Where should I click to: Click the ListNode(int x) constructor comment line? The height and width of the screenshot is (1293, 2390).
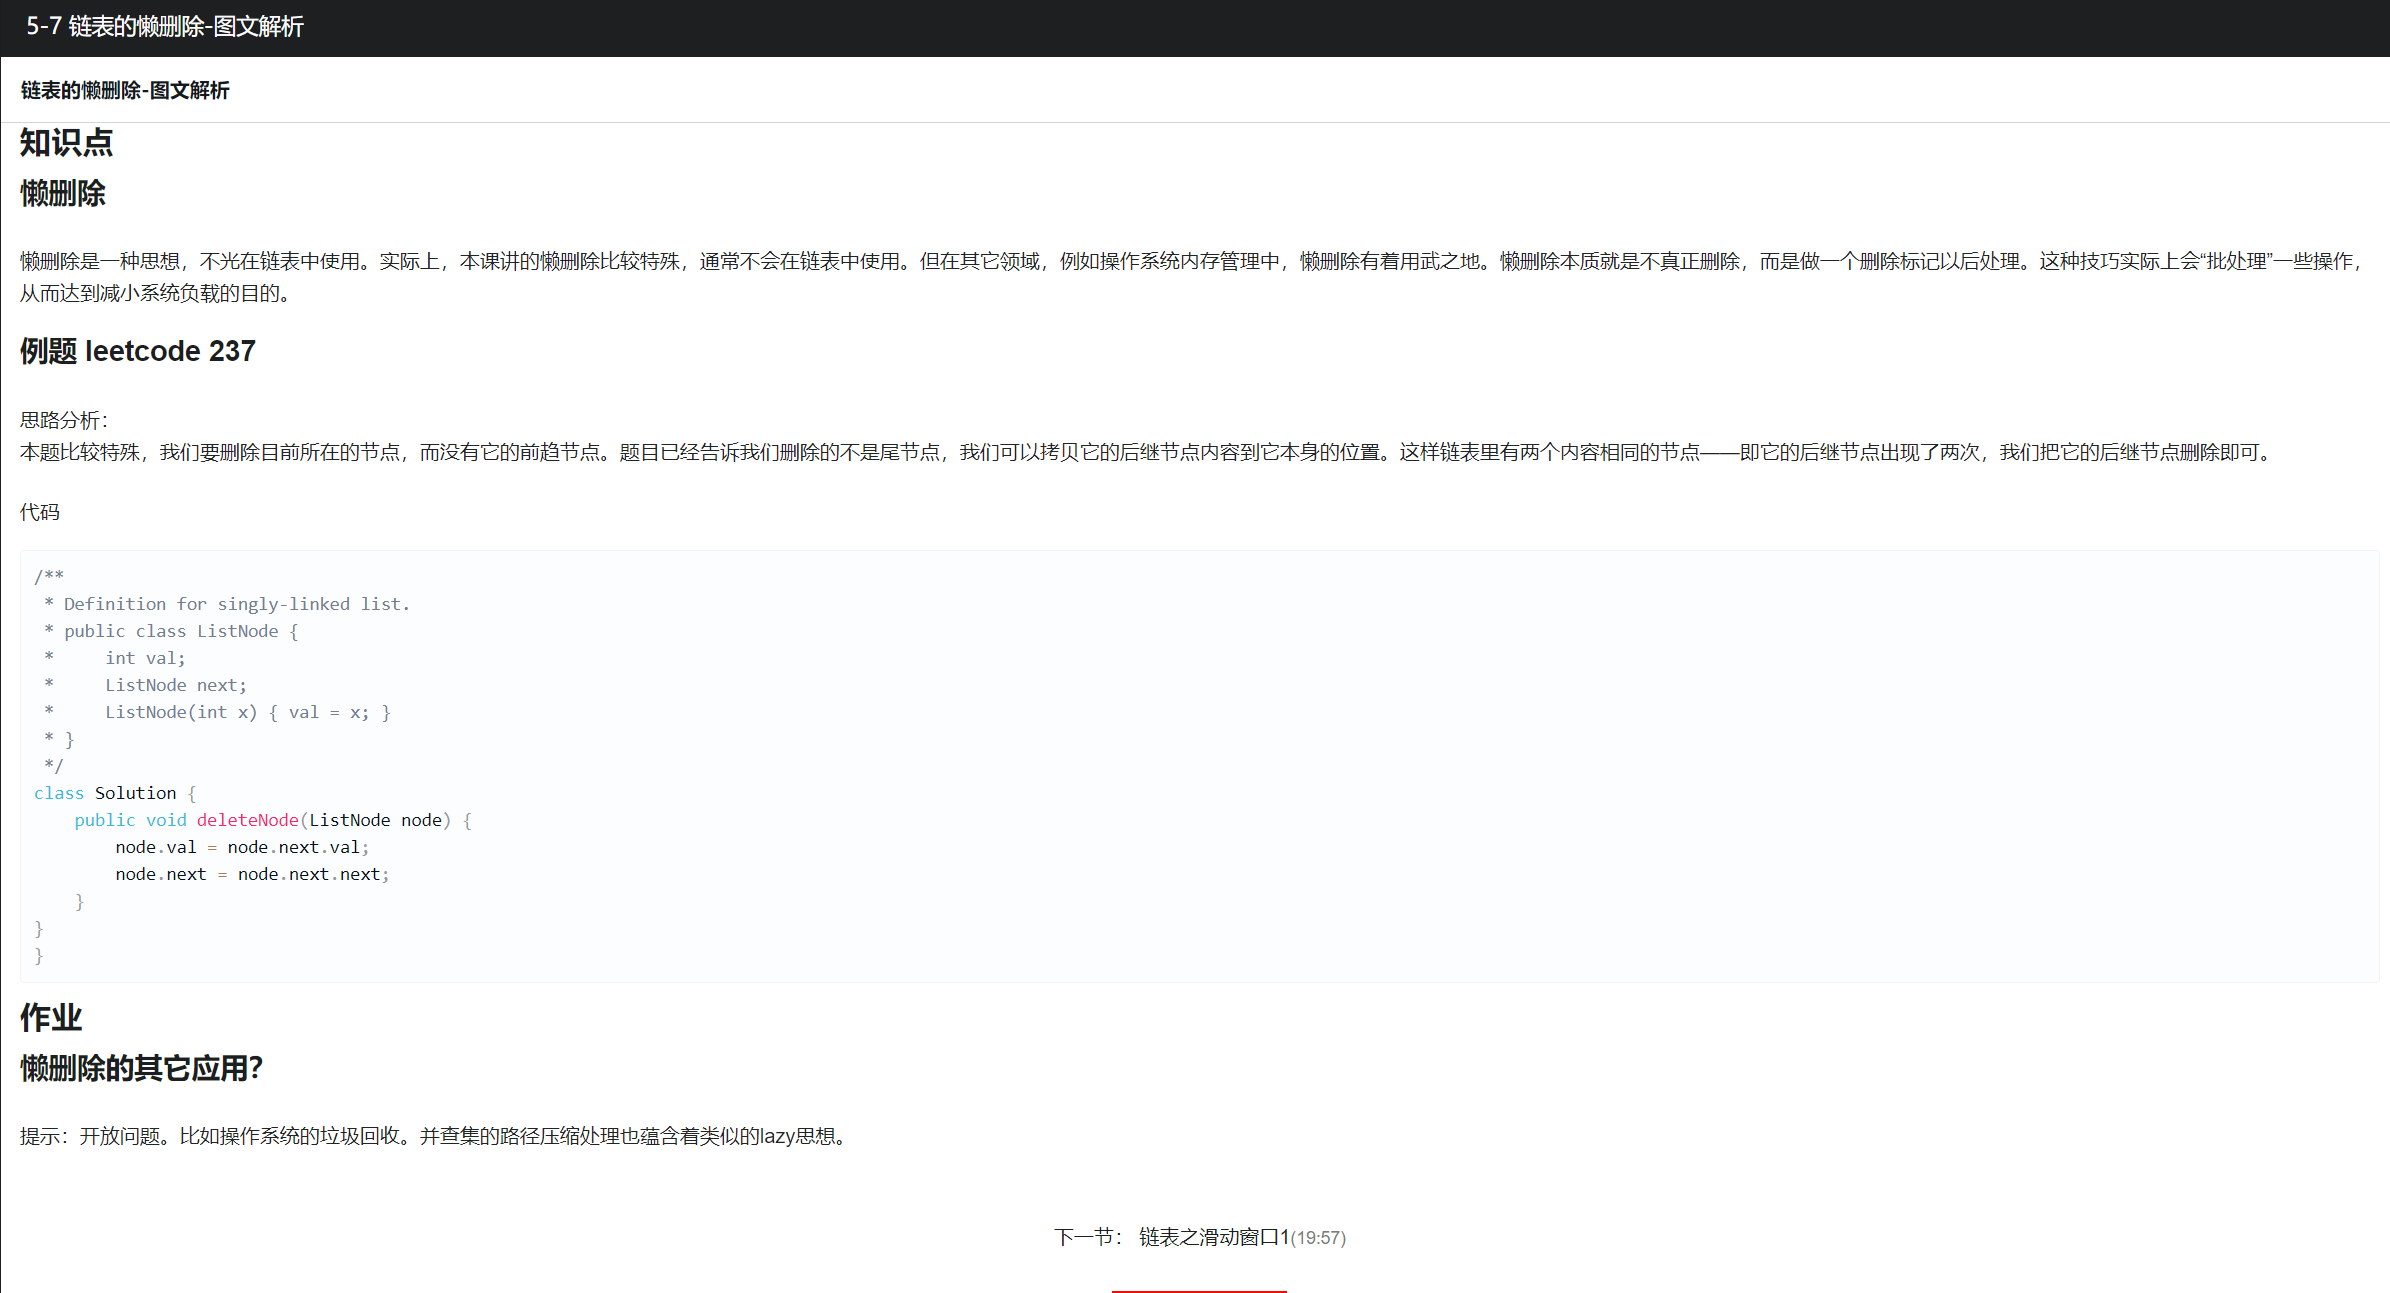(x=247, y=712)
